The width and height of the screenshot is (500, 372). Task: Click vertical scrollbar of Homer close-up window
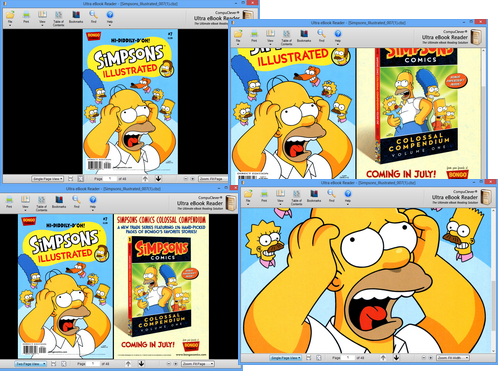[494, 280]
